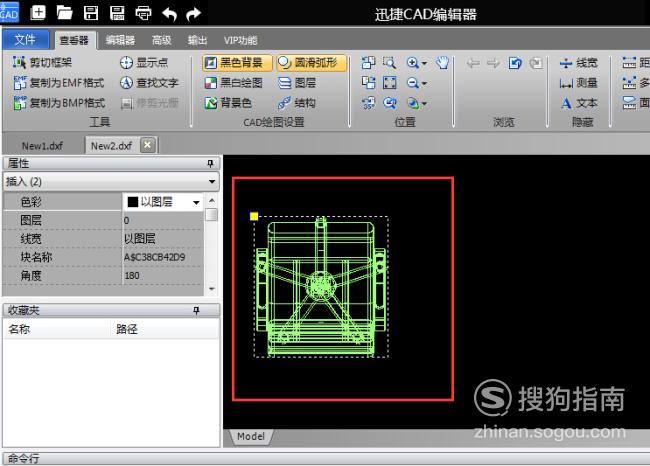Click the New file icon in title bar

coord(38,13)
